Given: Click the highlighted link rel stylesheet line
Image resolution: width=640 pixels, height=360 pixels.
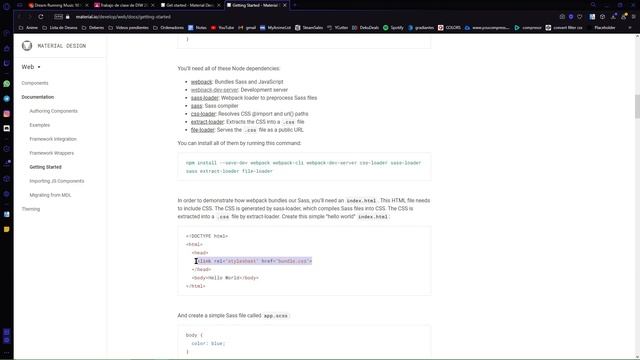Looking at the screenshot, I should point(255,261).
